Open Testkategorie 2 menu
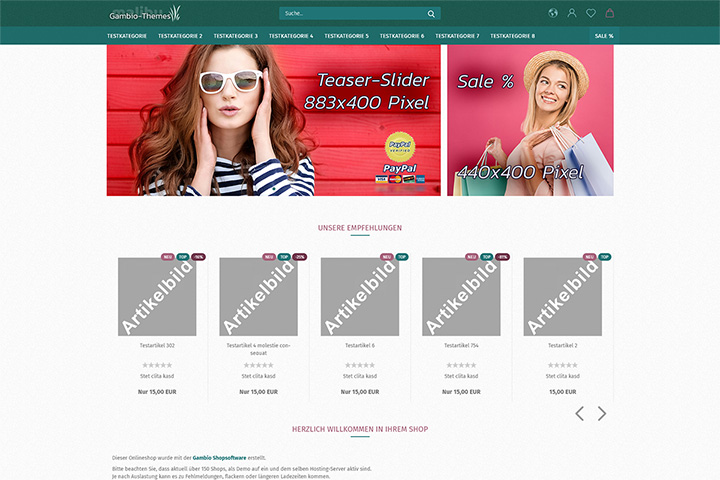 (x=180, y=36)
